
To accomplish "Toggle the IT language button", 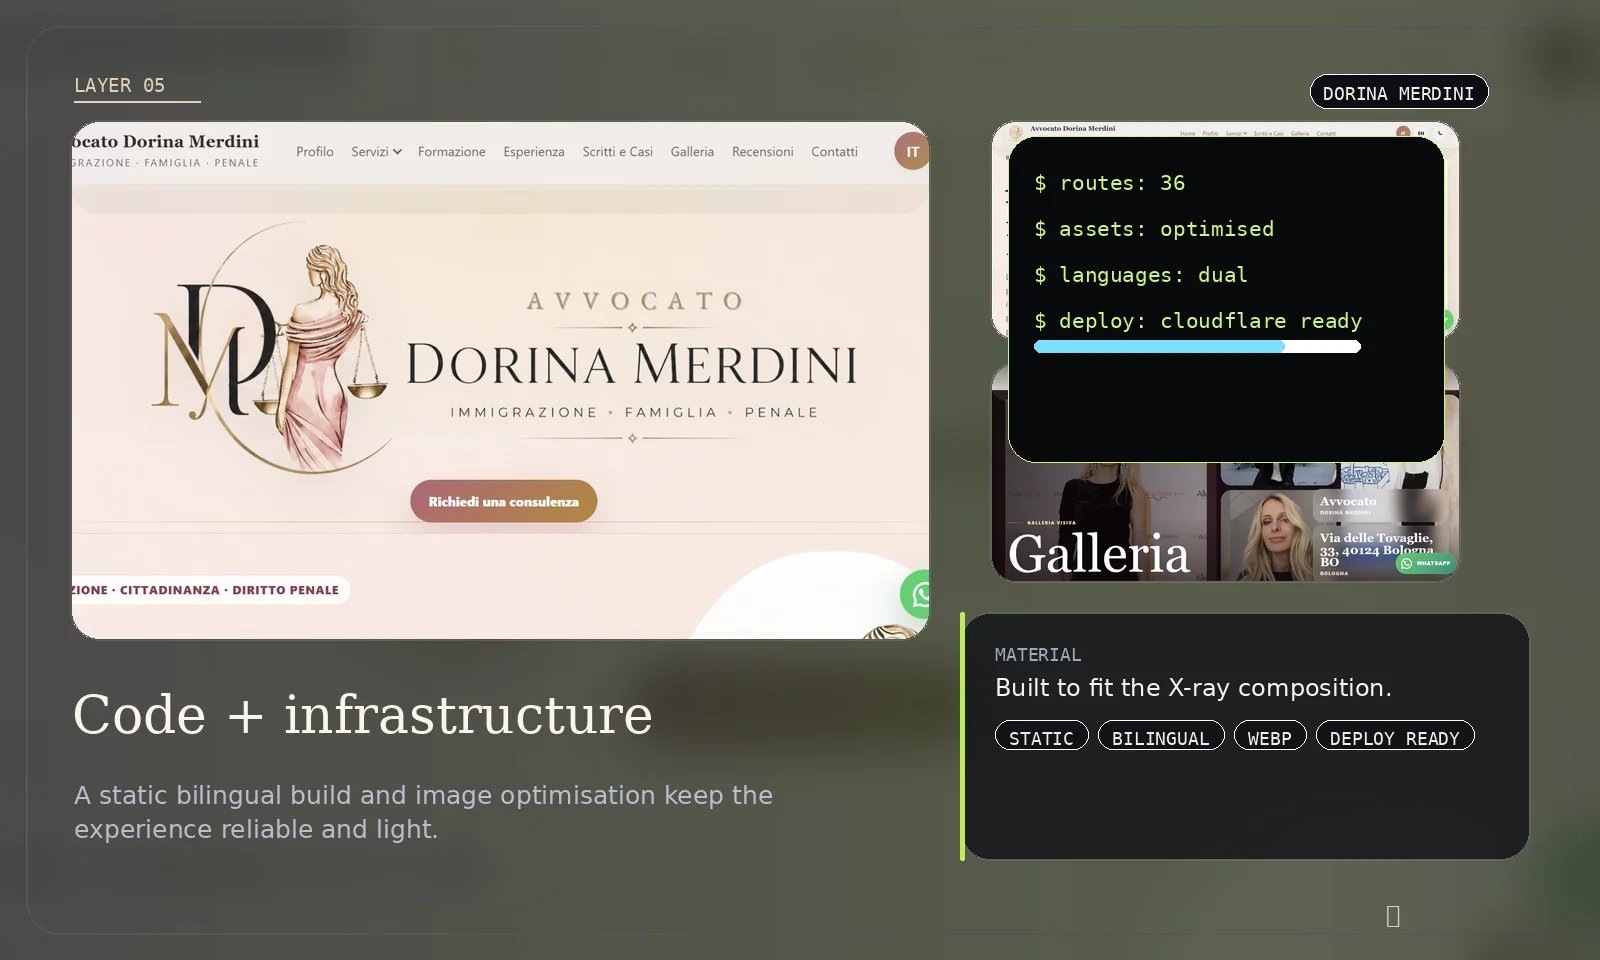I will pos(911,152).
